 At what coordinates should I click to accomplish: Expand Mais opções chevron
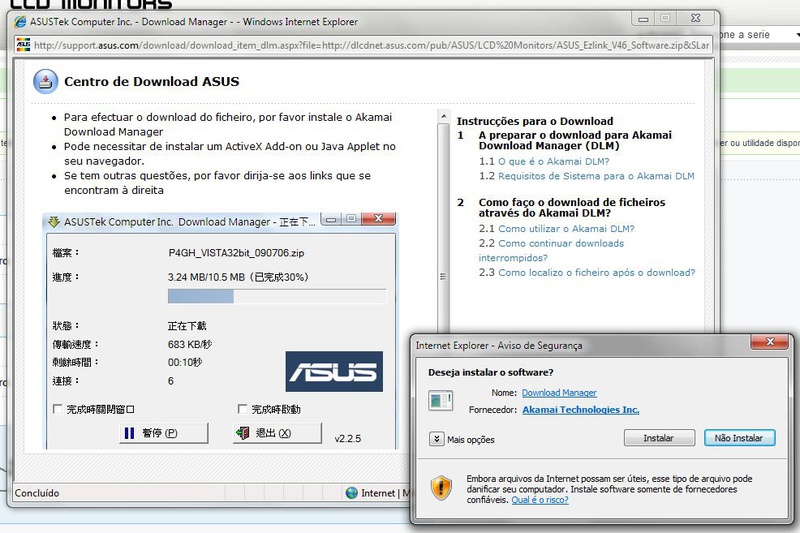coord(437,439)
